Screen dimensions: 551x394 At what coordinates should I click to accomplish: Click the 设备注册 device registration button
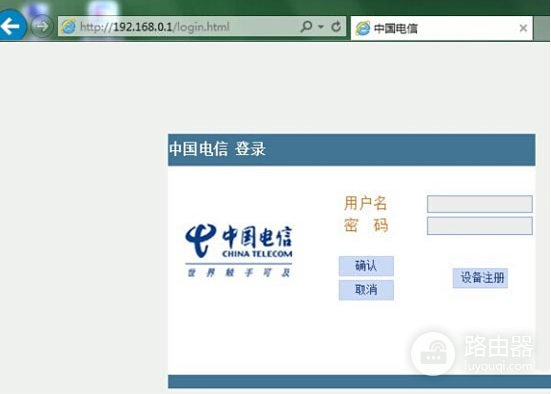point(480,278)
